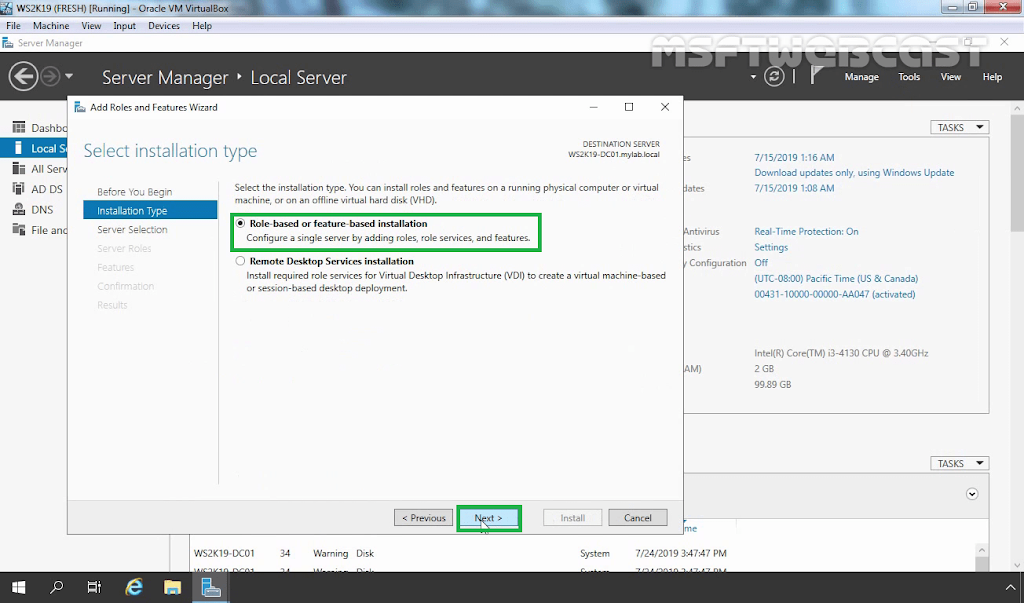This screenshot has height=603, width=1024.
Task: Open the Manage menu
Action: click(x=861, y=76)
